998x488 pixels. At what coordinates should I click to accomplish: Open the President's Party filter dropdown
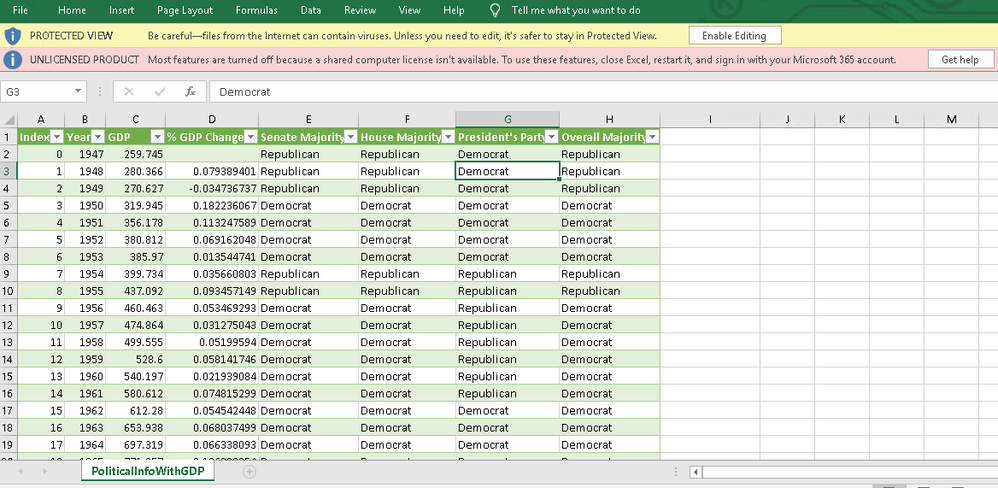coord(552,137)
